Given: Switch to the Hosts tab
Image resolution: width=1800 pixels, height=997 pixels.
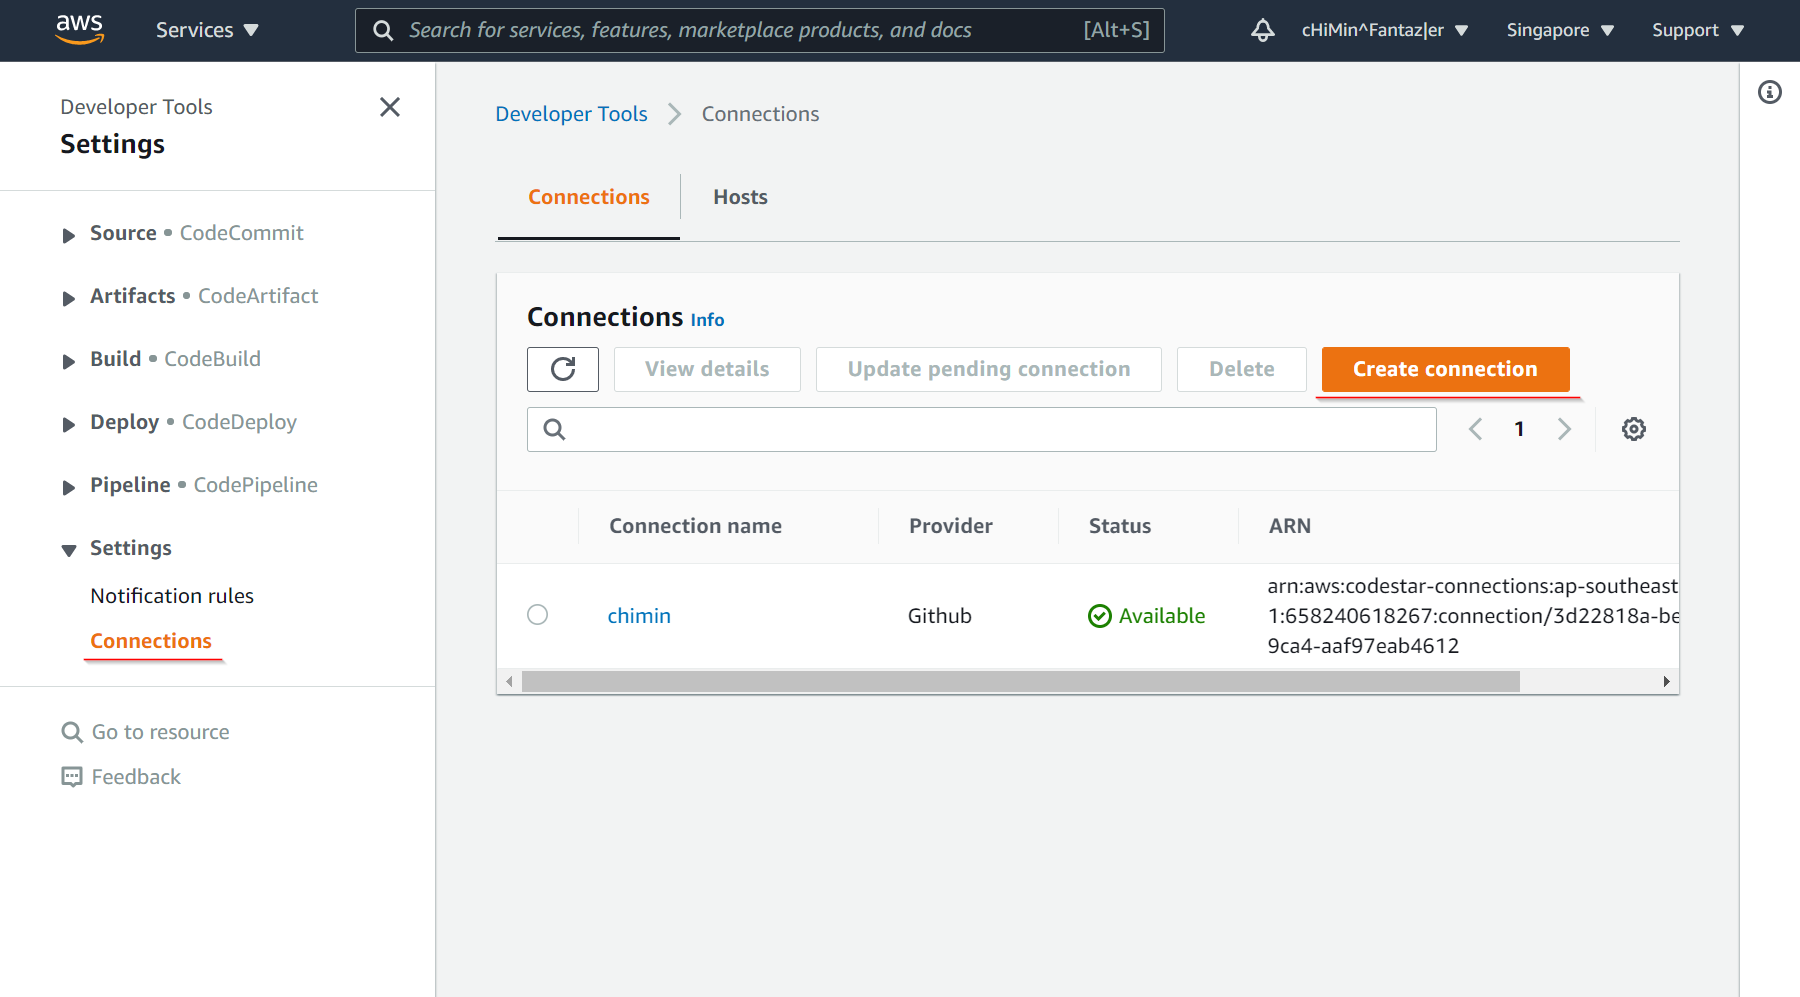Looking at the screenshot, I should pos(740,197).
